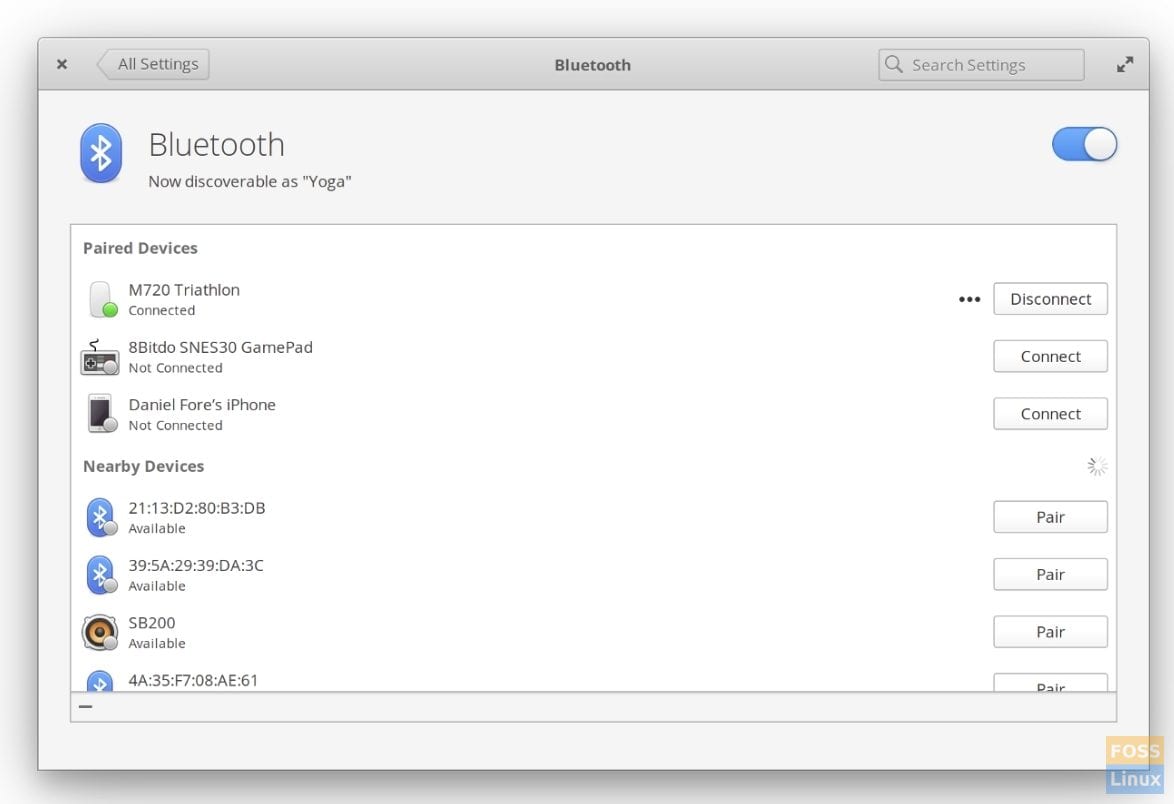Viewport: 1174px width, 804px height.
Task: Select the SB200 speaker icon
Action: pos(100,633)
